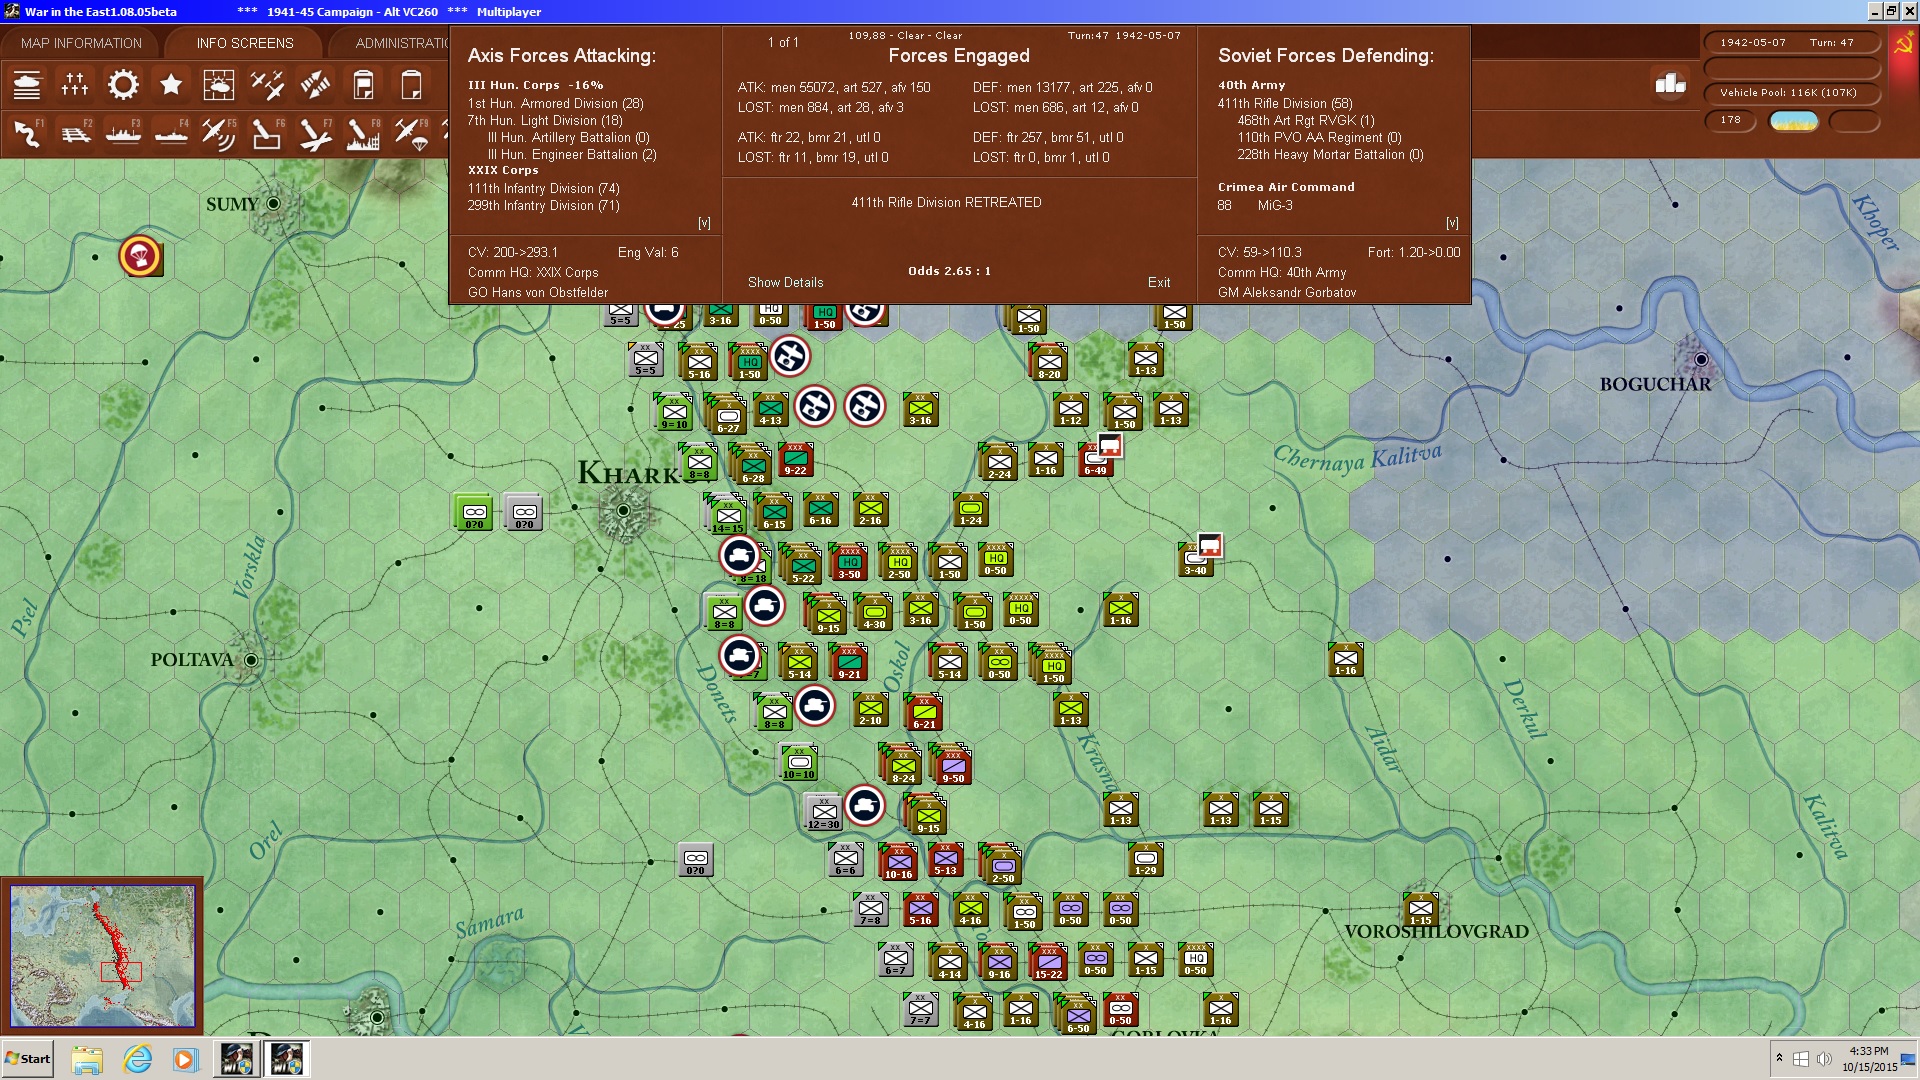This screenshot has width=1920, height=1080.
Task: Open the production gear icon
Action: pyautogui.click(x=123, y=85)
